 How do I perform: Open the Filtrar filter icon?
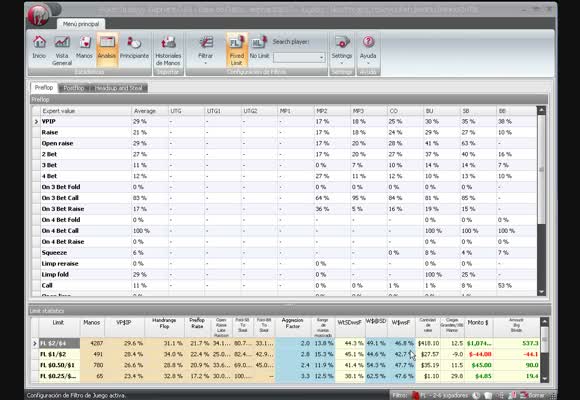click(x=205, y=50)
